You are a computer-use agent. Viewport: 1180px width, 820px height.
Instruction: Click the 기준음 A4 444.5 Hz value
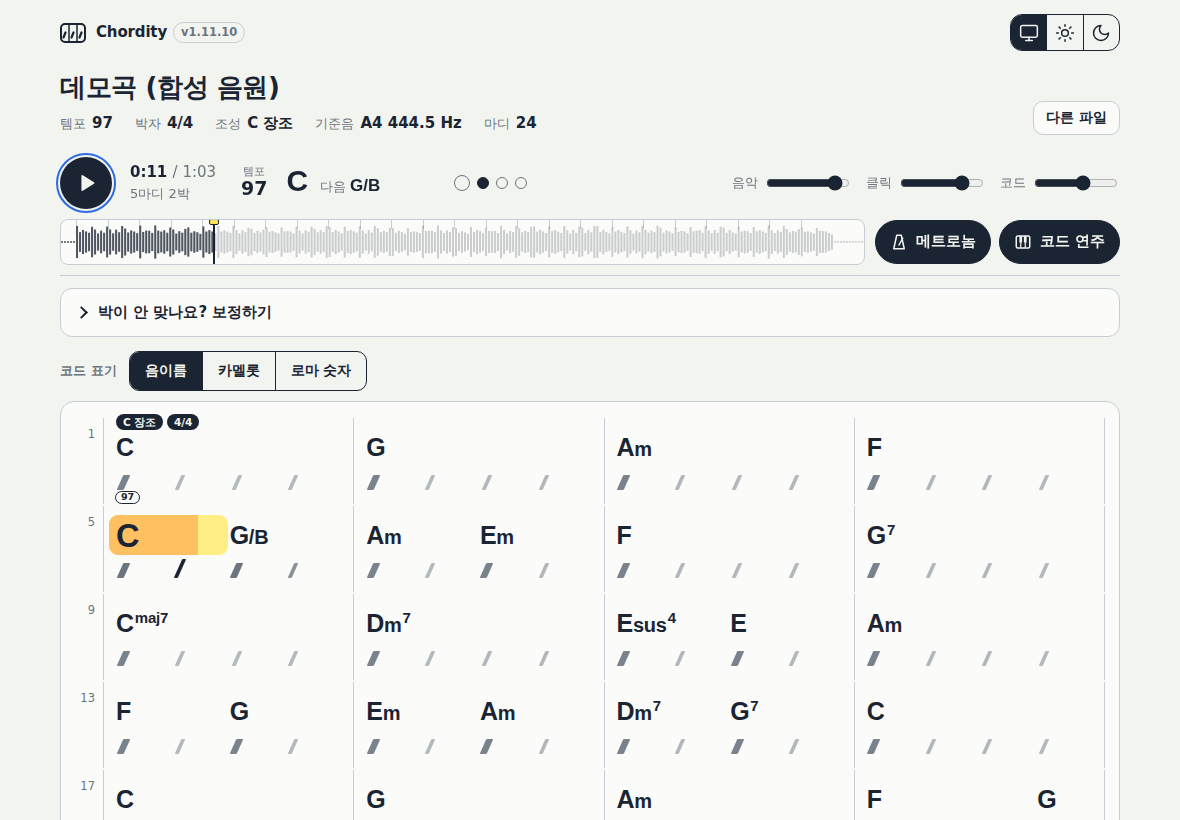(411, 123)
